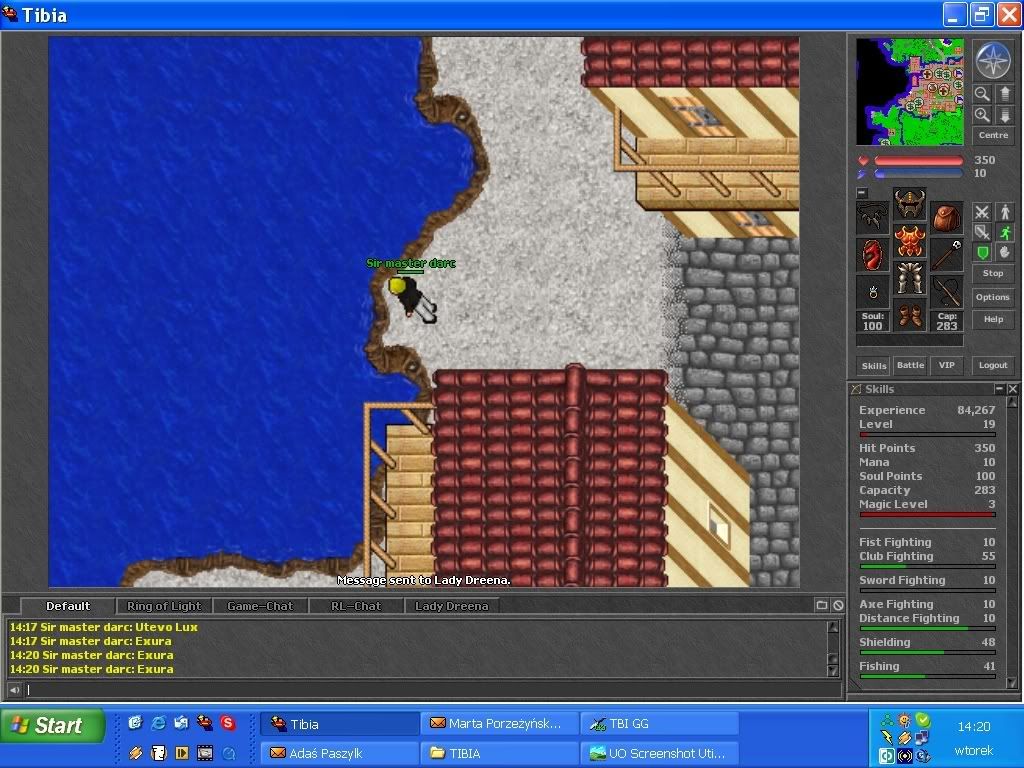Enable stand-still mode with standing figure
Screen dimensions: 1024x768
click(1005, 212)
